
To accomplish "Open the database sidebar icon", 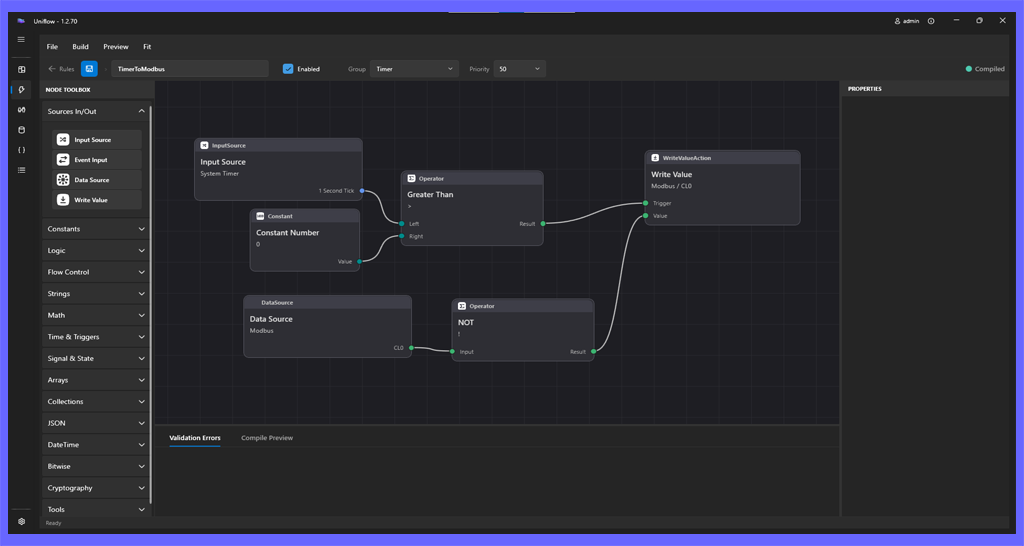I will (22, 130).
